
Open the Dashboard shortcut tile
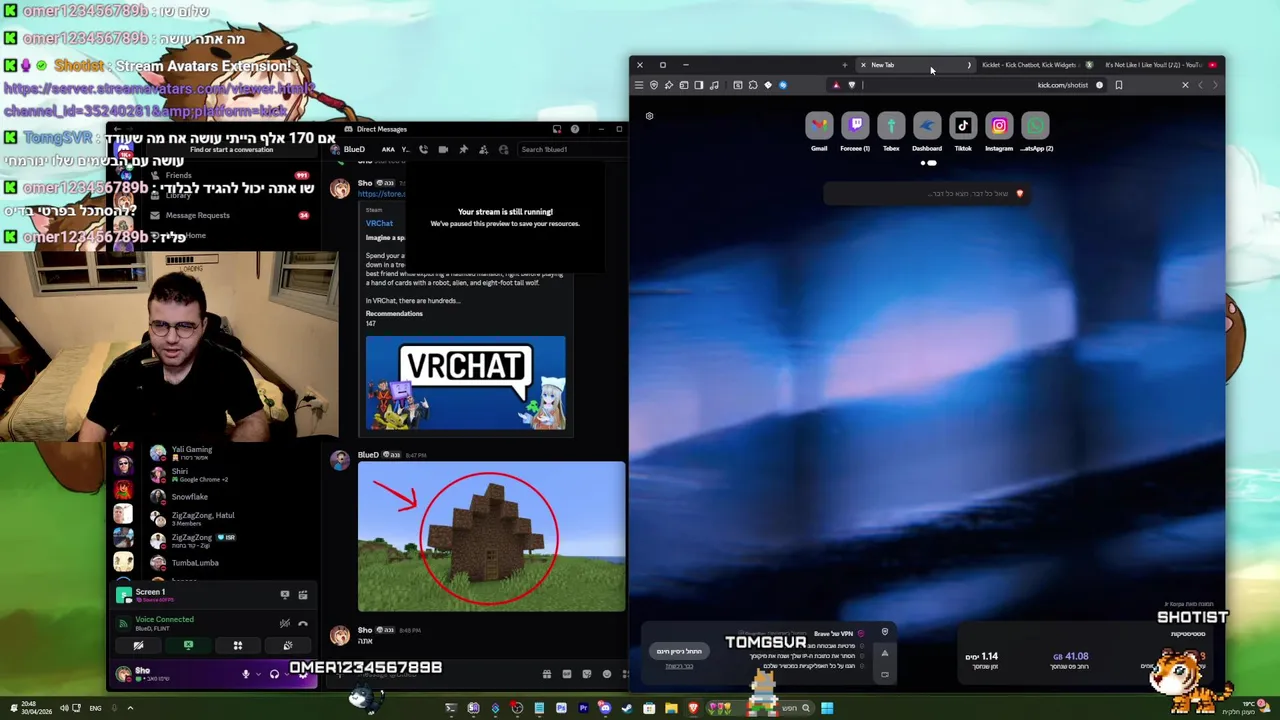[927, 126]
